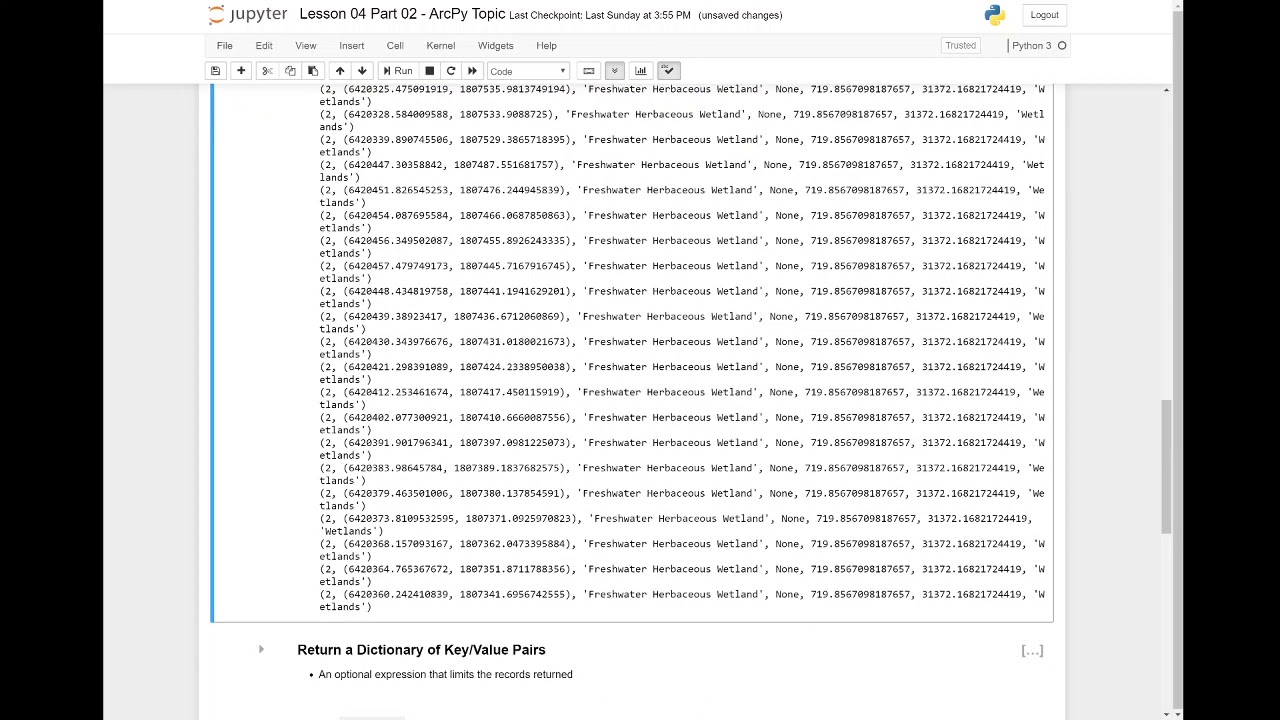The height and width of the screenshot is (720, 1280).
Task: Open the Edit menu
Action: click(264, 45)
